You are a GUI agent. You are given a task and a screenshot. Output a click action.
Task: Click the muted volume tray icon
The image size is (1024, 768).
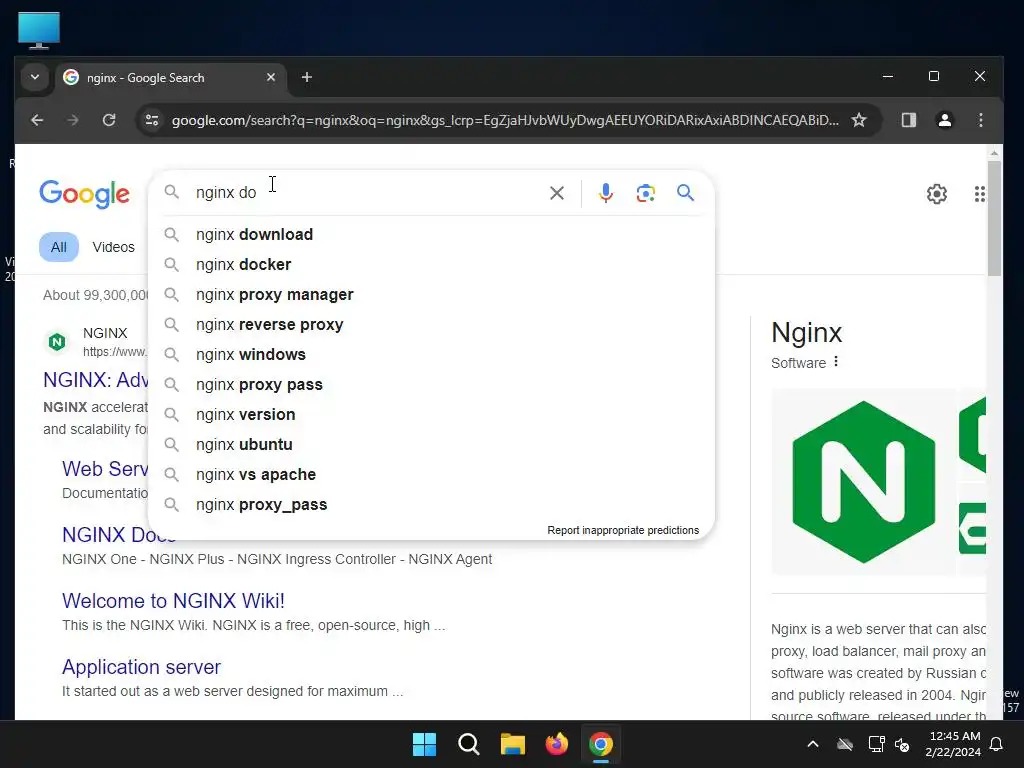(902, 744)
